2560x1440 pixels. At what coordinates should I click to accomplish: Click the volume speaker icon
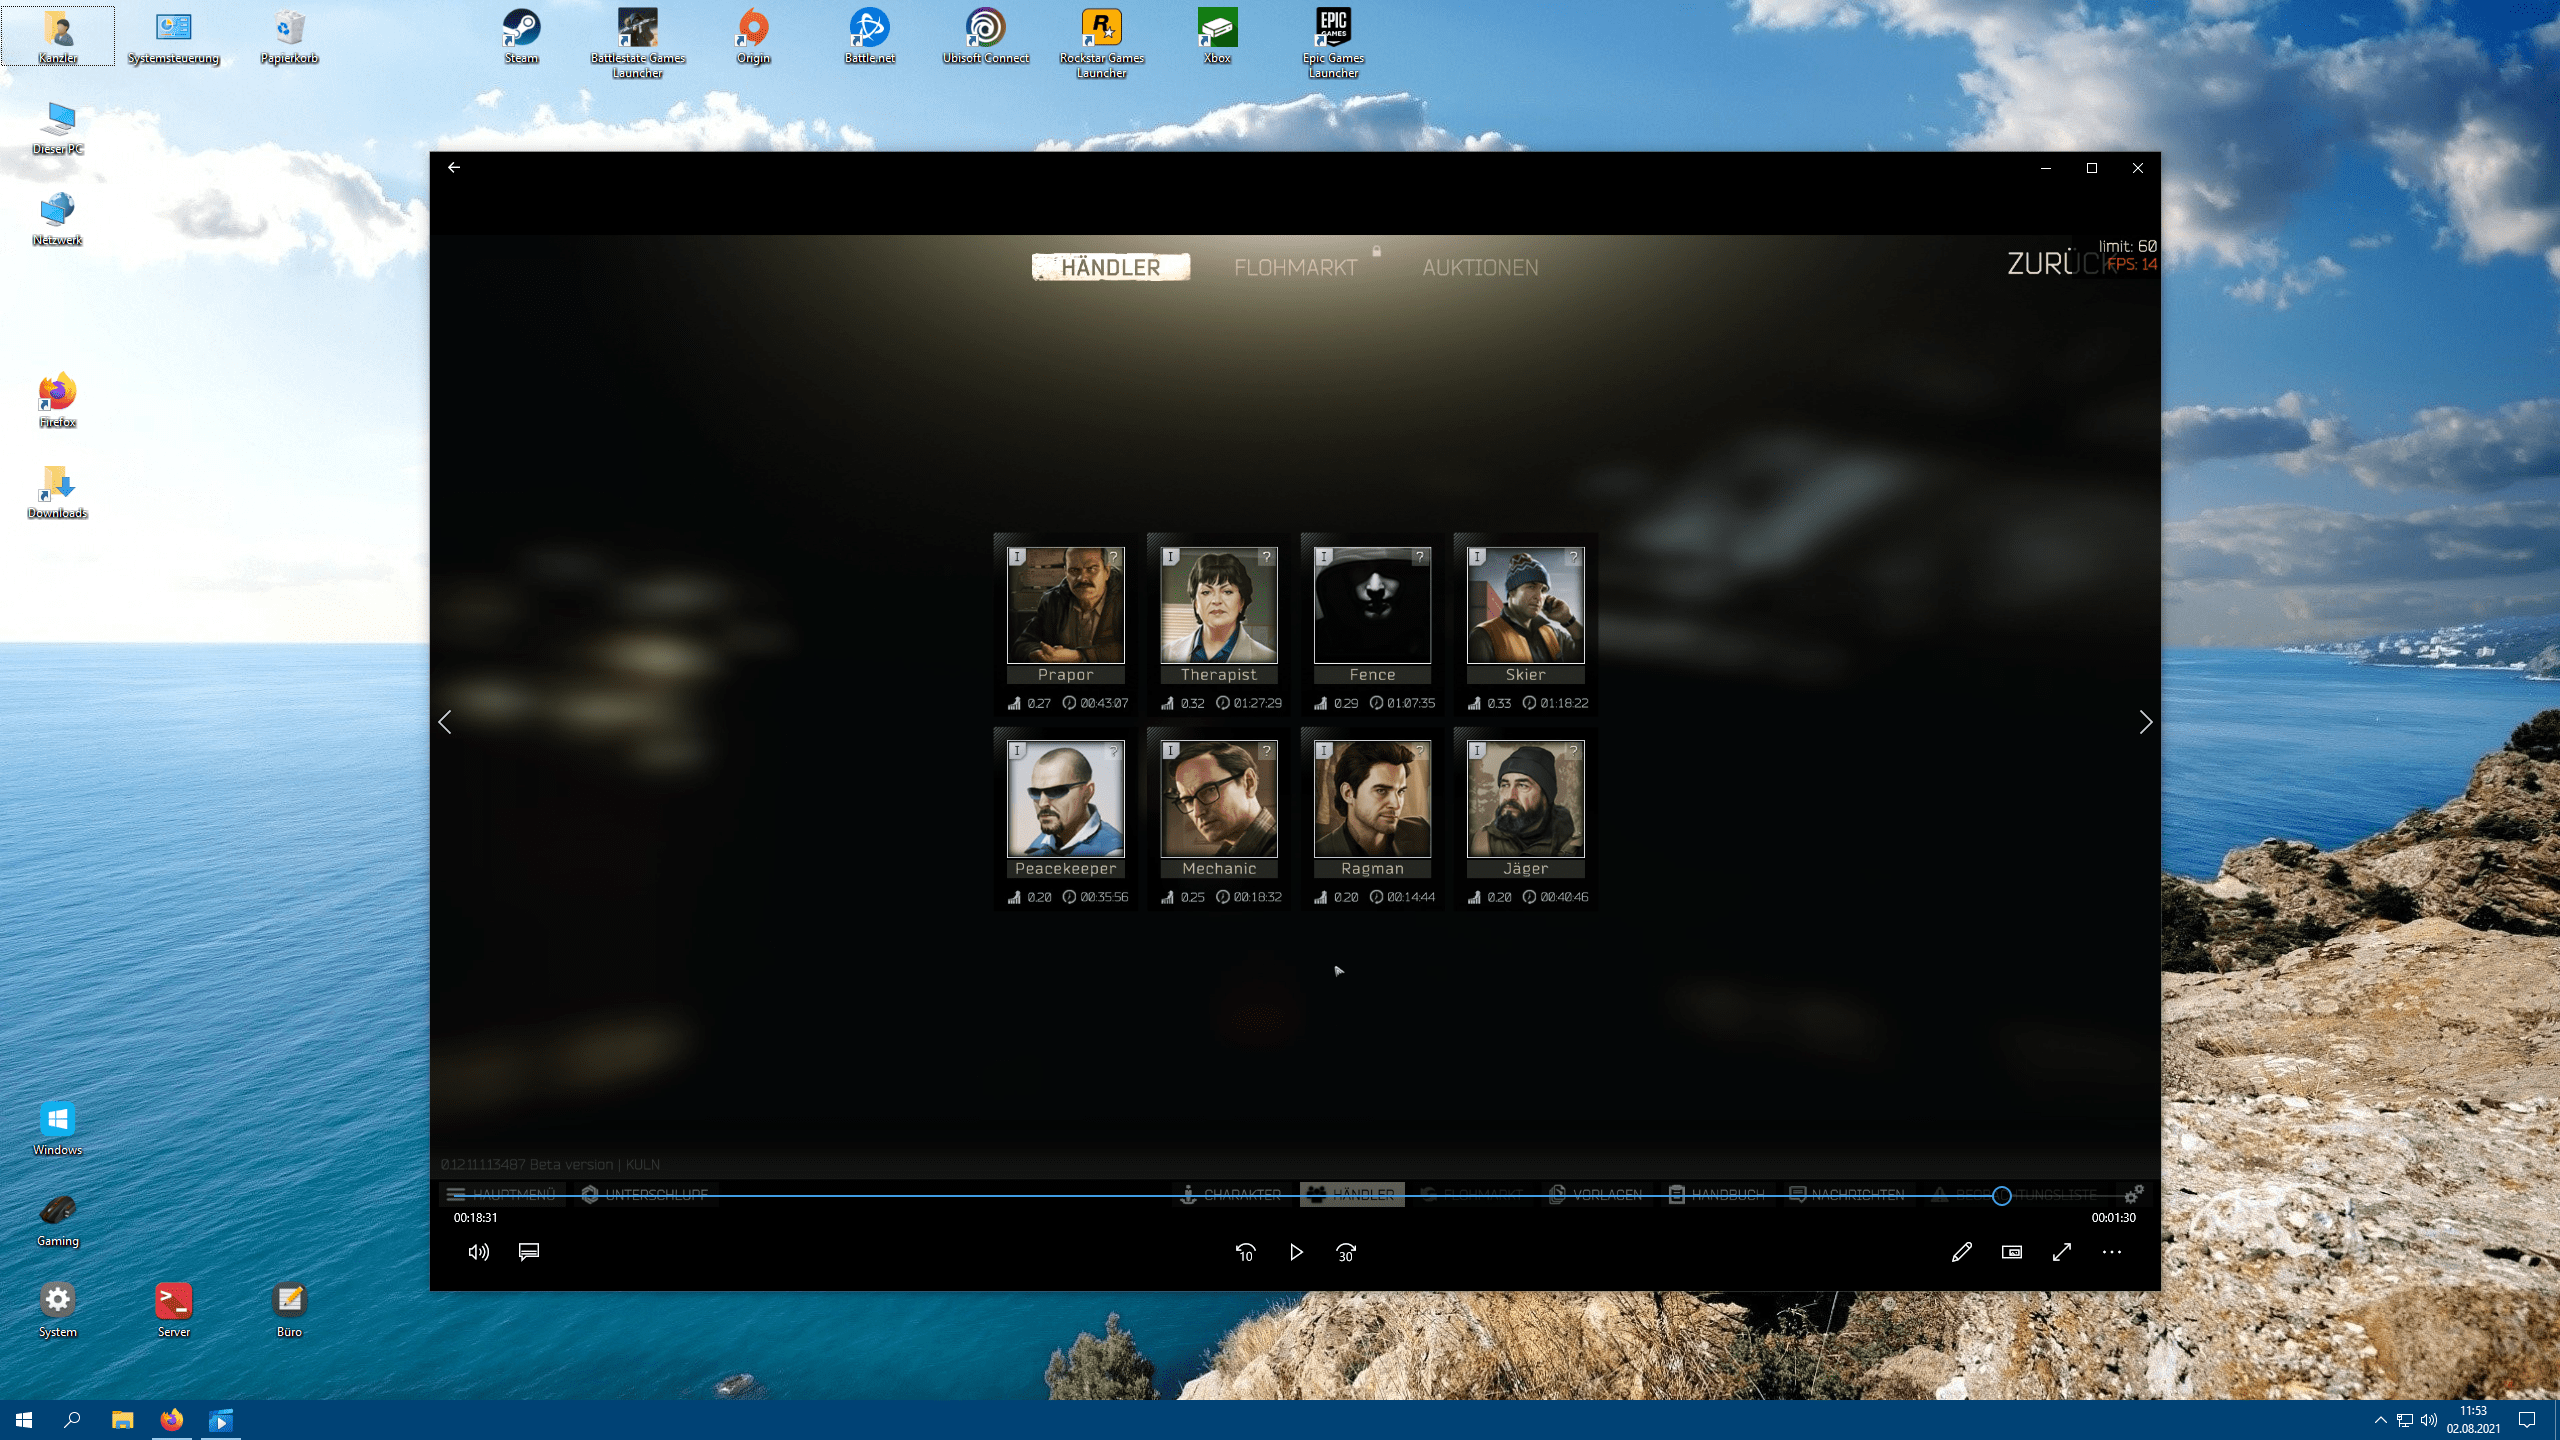[x=478, y=1252]
